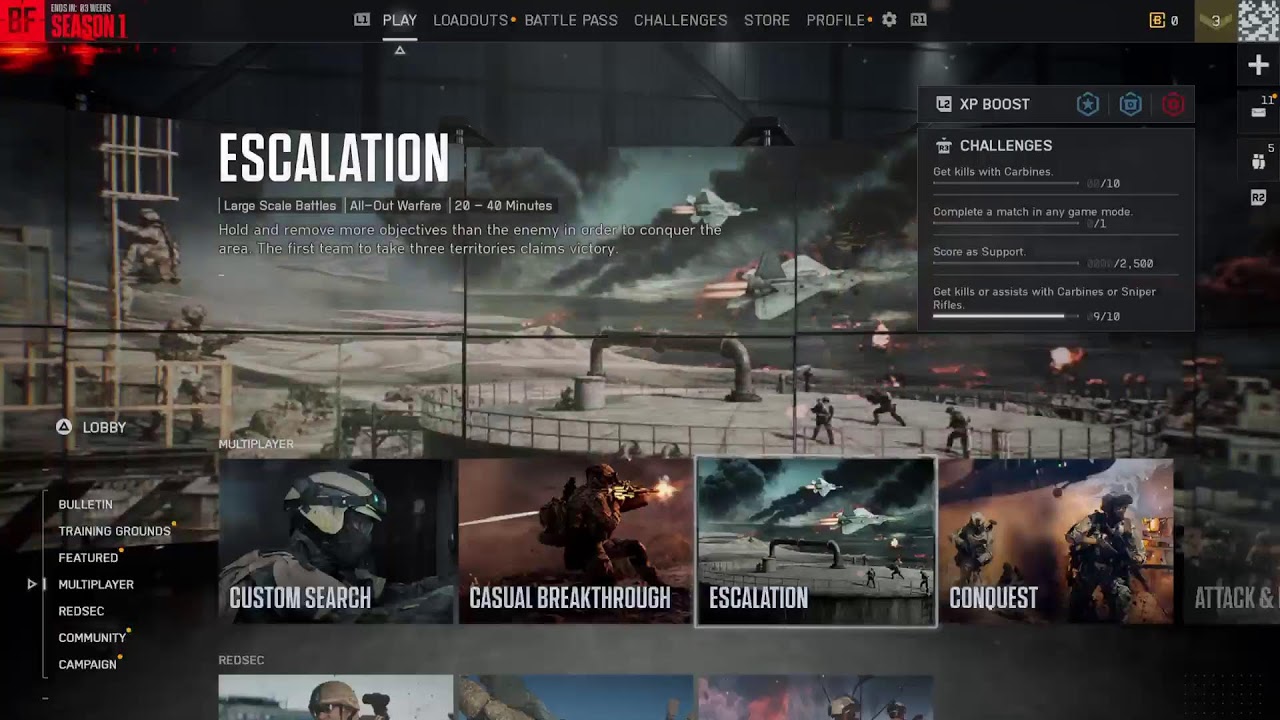Open the settings gear in top navigation
1280x720 pixels.
889,19
